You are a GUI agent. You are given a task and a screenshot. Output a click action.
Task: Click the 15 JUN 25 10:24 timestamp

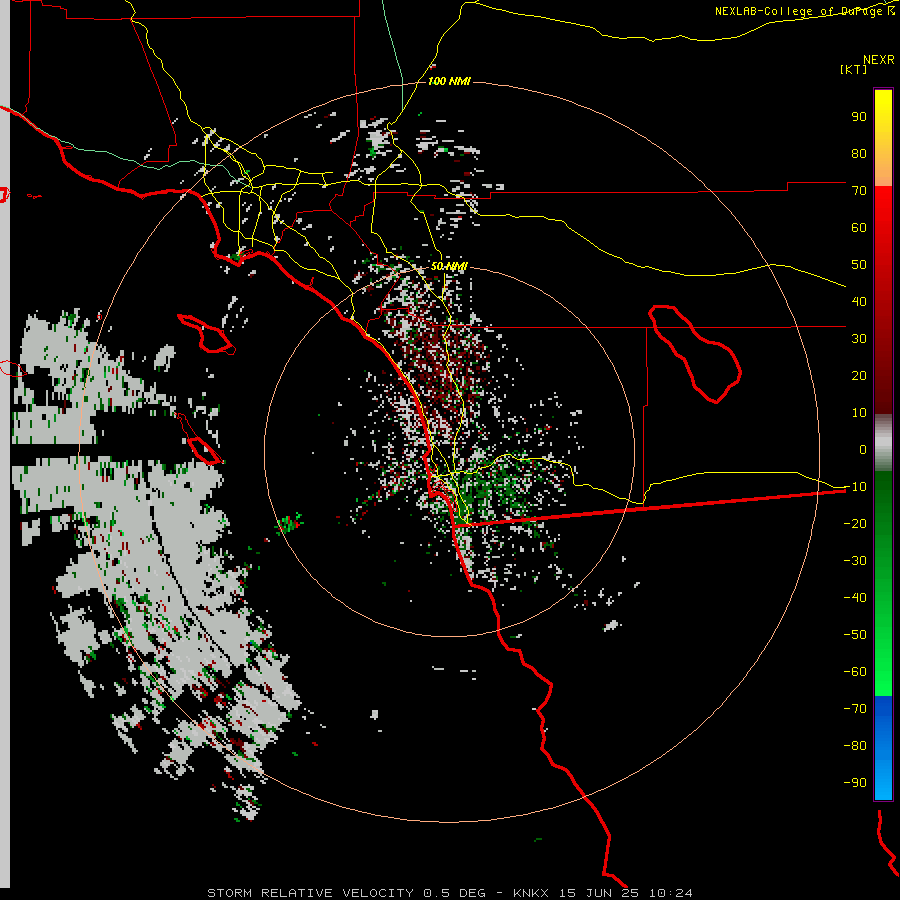point(626,893)
